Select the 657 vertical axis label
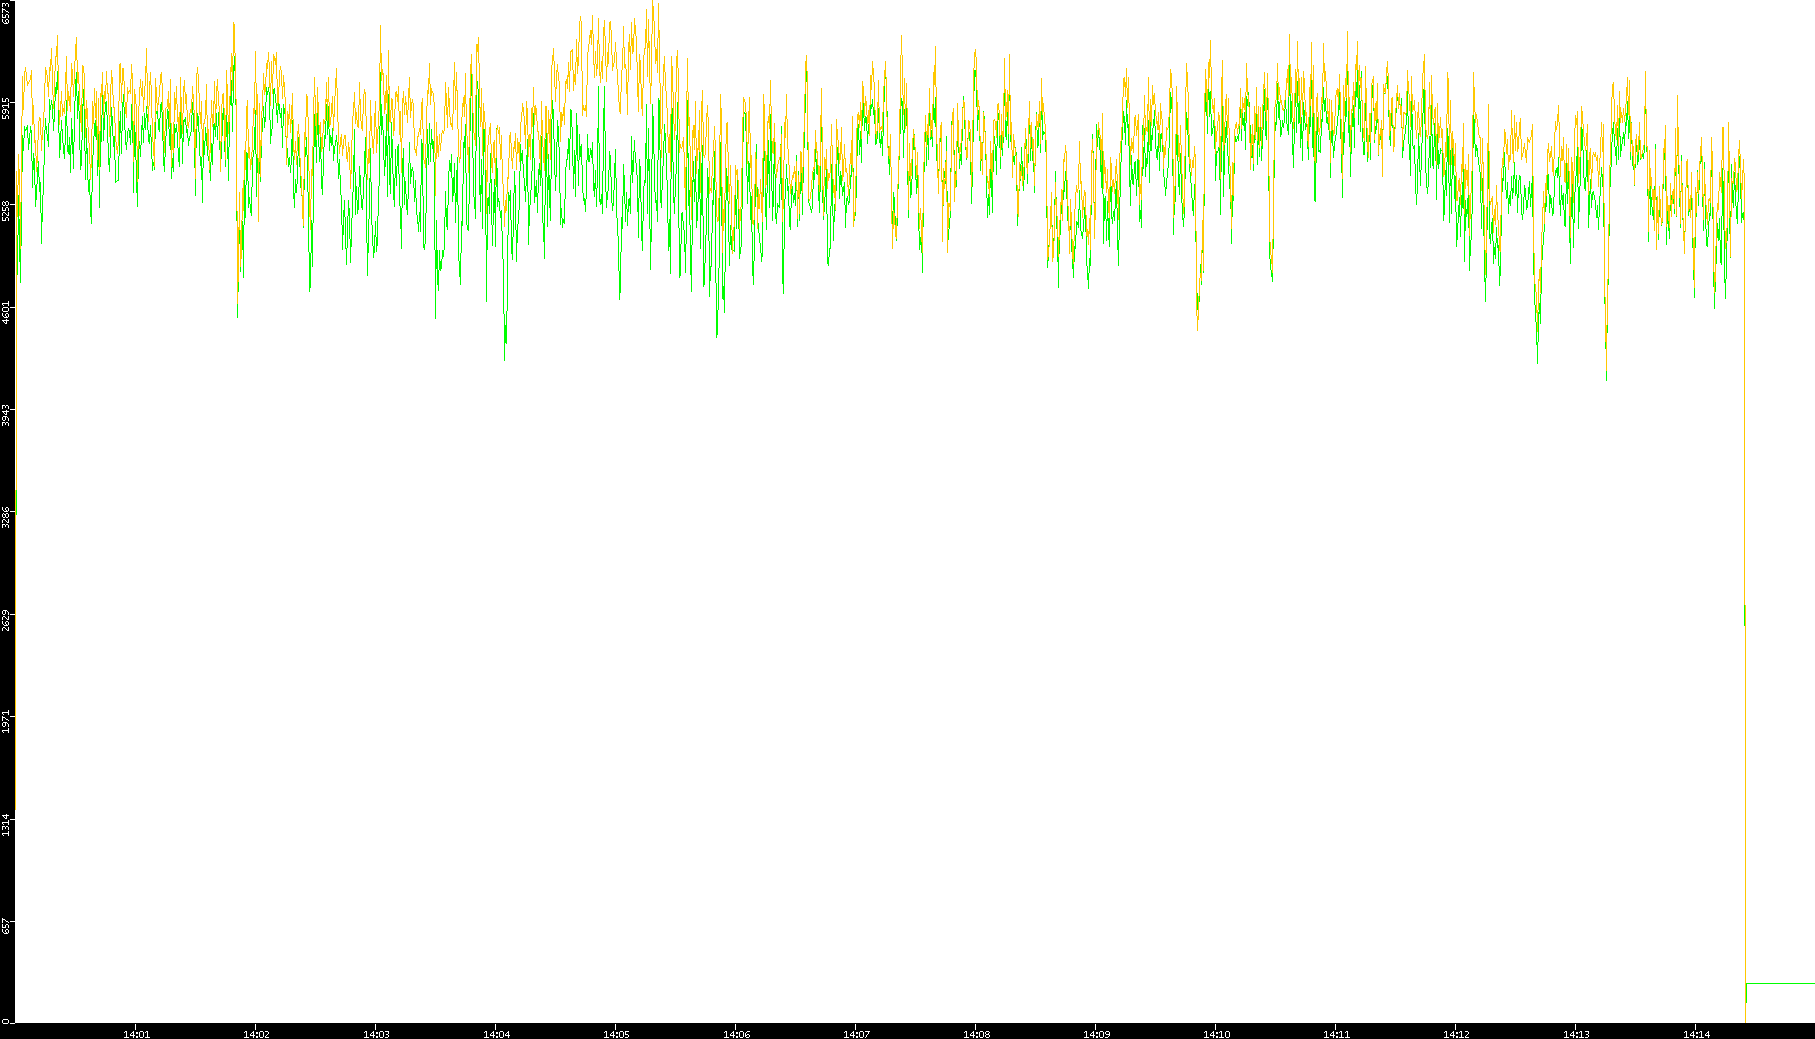Image resolution: width=1815 pixels, height=1039 pixels. click(x=6, y=927)
